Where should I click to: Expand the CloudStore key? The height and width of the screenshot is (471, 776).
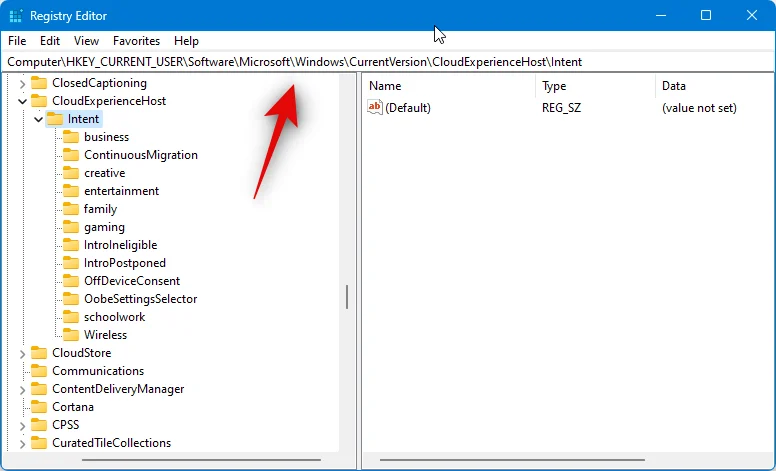point(22,353)
